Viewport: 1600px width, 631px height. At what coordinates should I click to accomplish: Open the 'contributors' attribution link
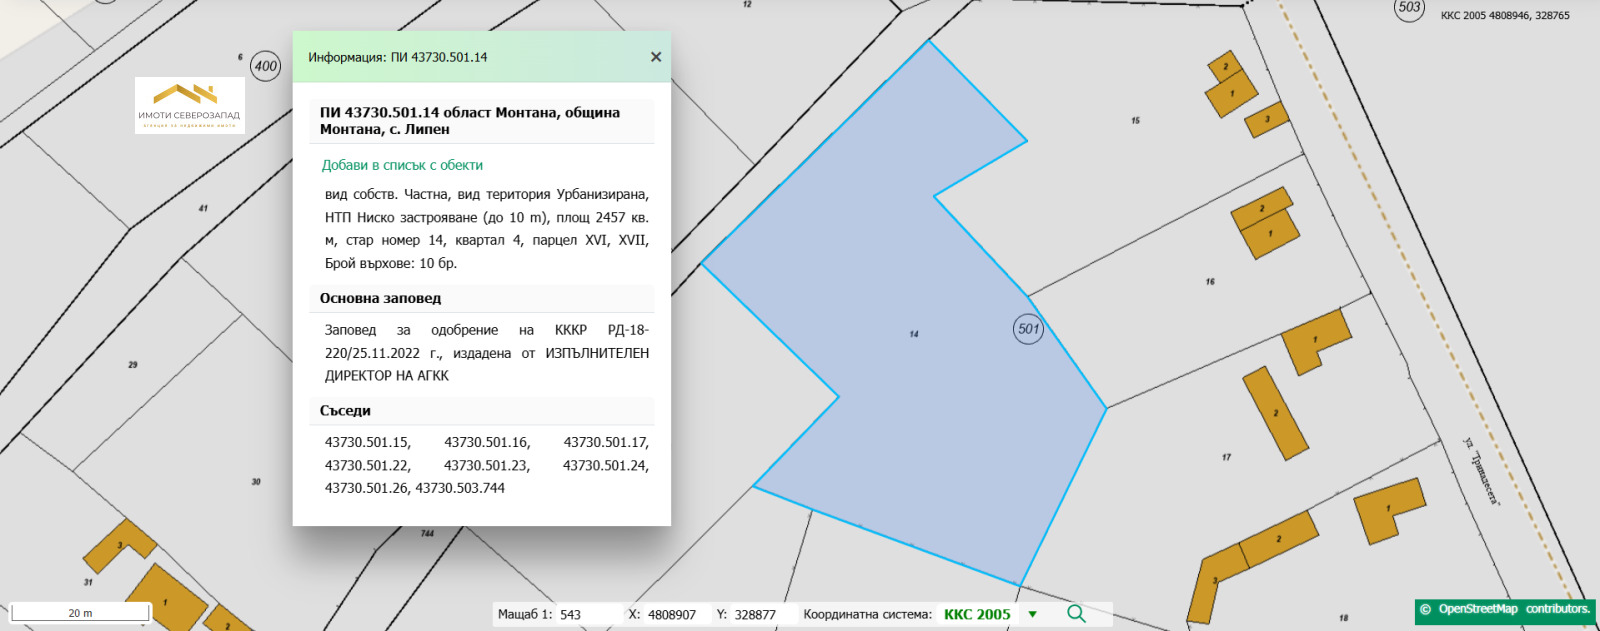click(1557, 609)
